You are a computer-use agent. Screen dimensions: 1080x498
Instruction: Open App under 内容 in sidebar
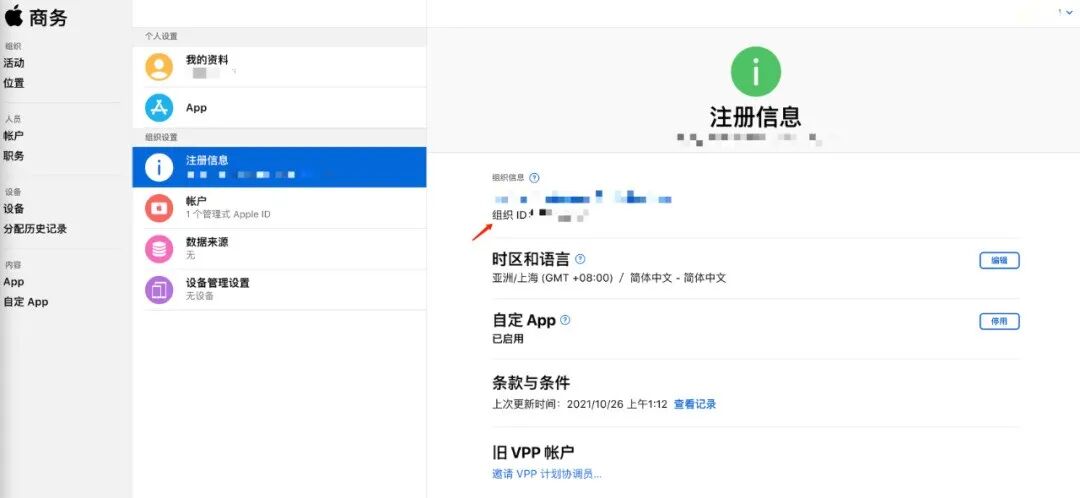point(14,282)
